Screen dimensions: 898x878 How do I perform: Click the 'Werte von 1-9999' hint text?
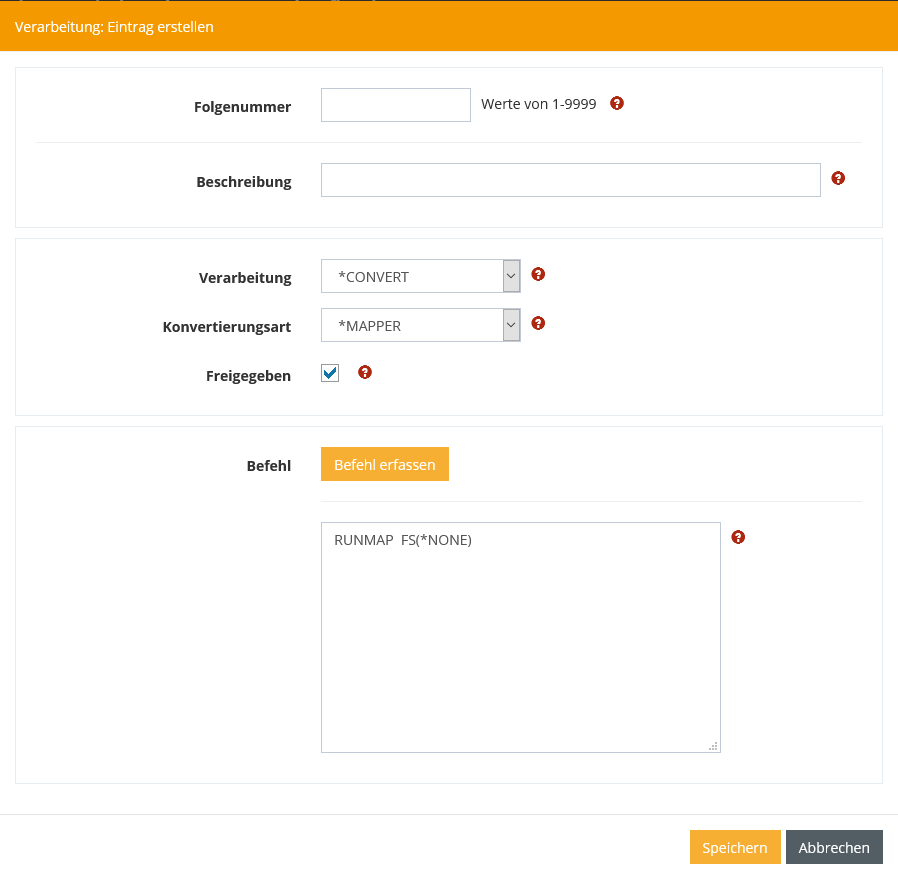pos(538,104)
